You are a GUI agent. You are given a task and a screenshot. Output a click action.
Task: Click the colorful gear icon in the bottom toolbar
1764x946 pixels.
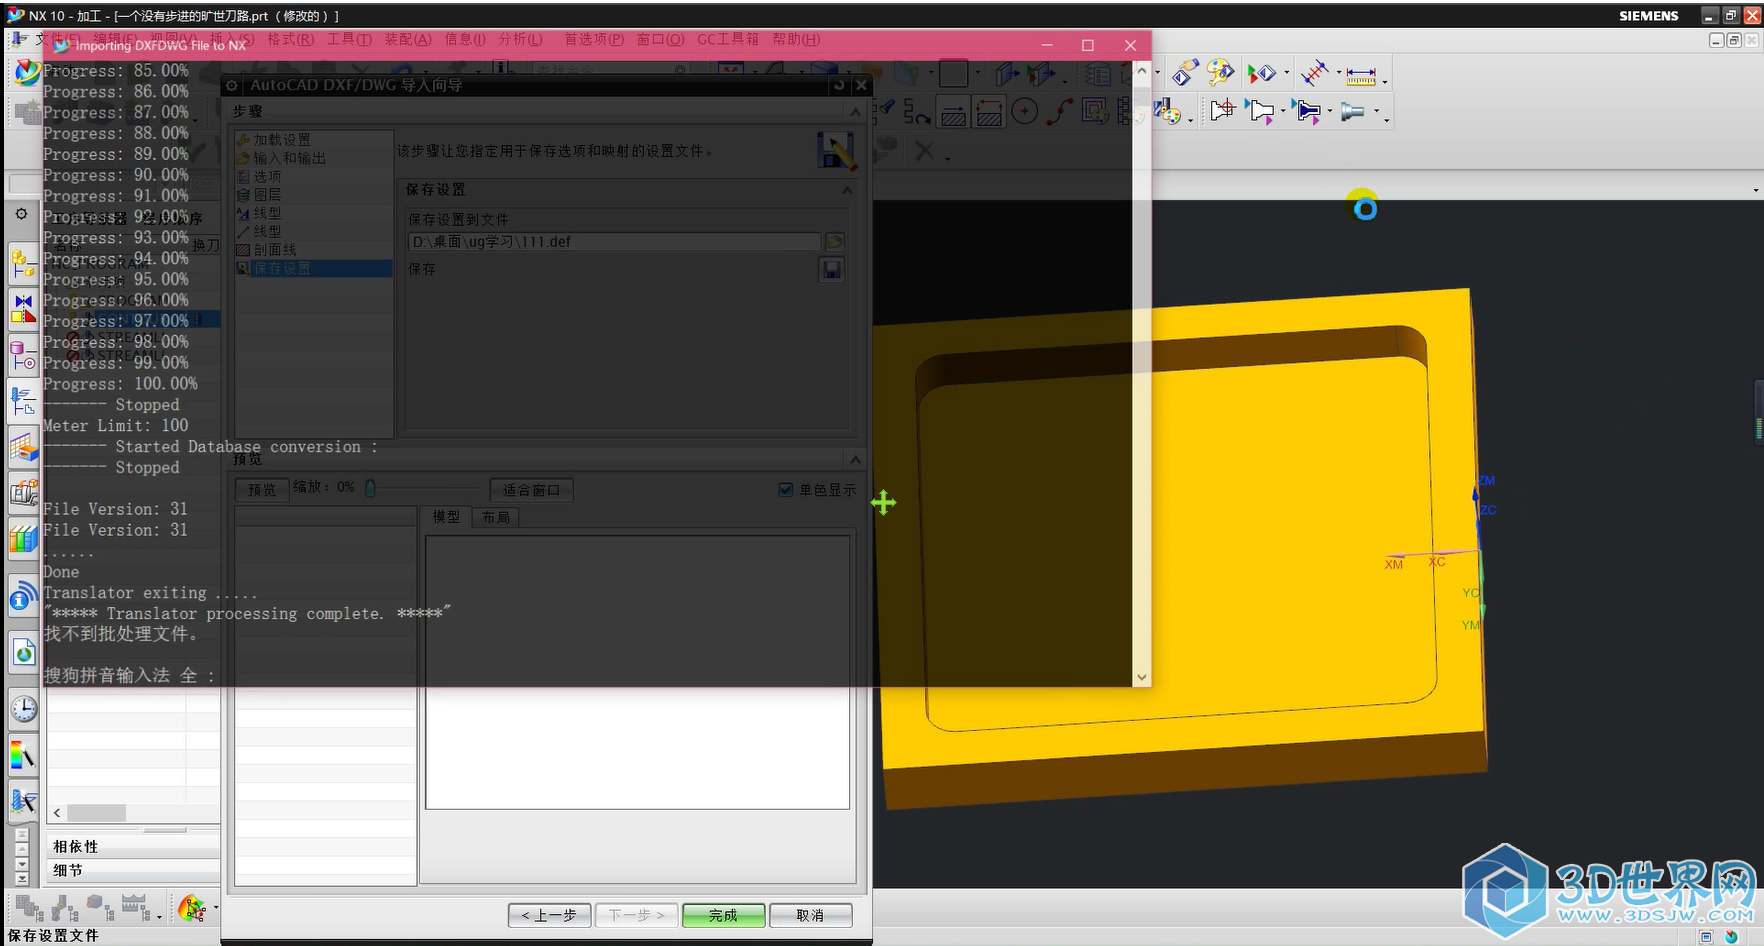[191, 908]
